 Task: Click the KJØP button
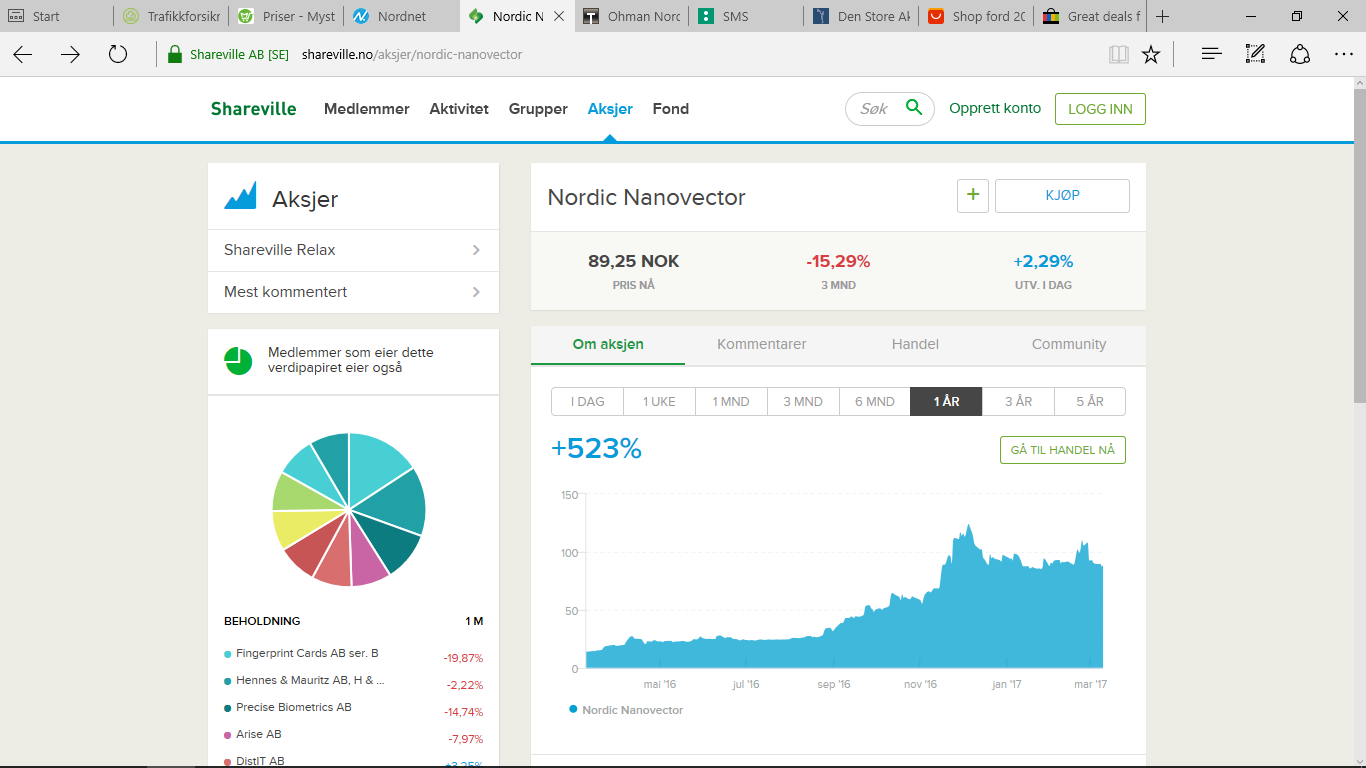[1062, 196]
